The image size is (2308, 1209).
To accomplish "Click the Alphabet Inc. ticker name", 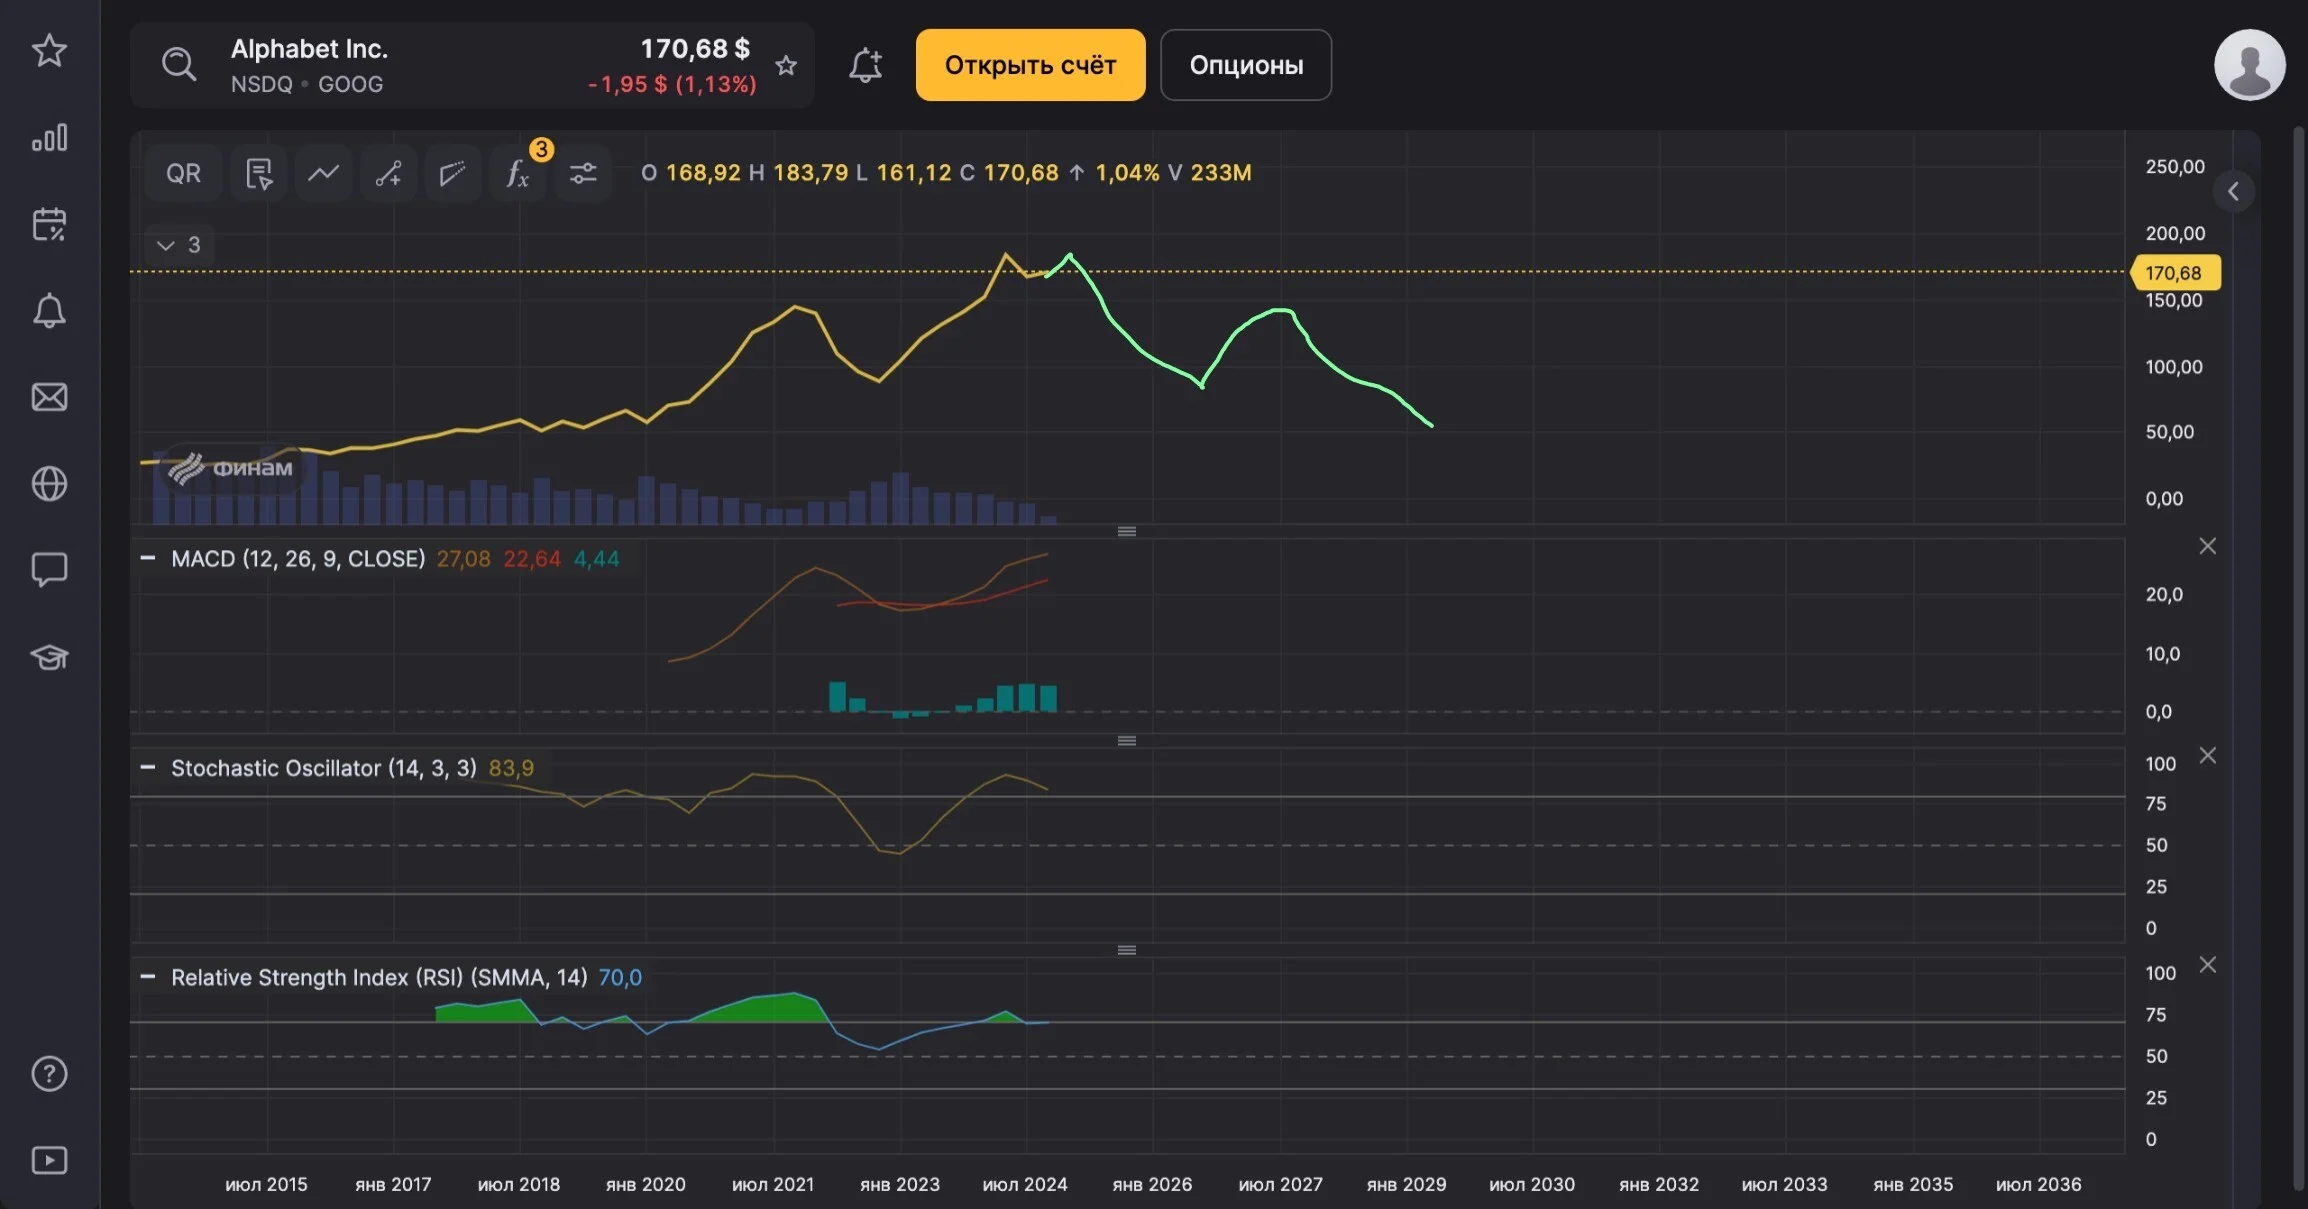I will 309,49.
